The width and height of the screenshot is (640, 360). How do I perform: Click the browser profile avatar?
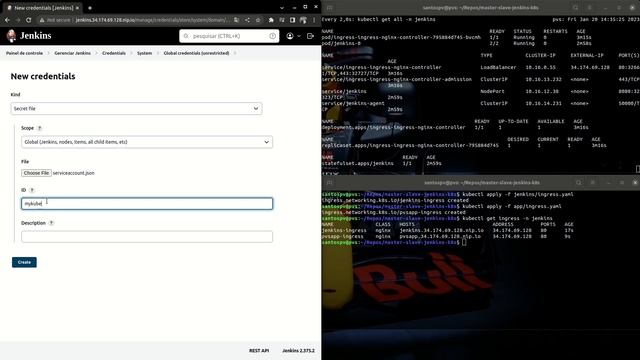coord(303,20)
